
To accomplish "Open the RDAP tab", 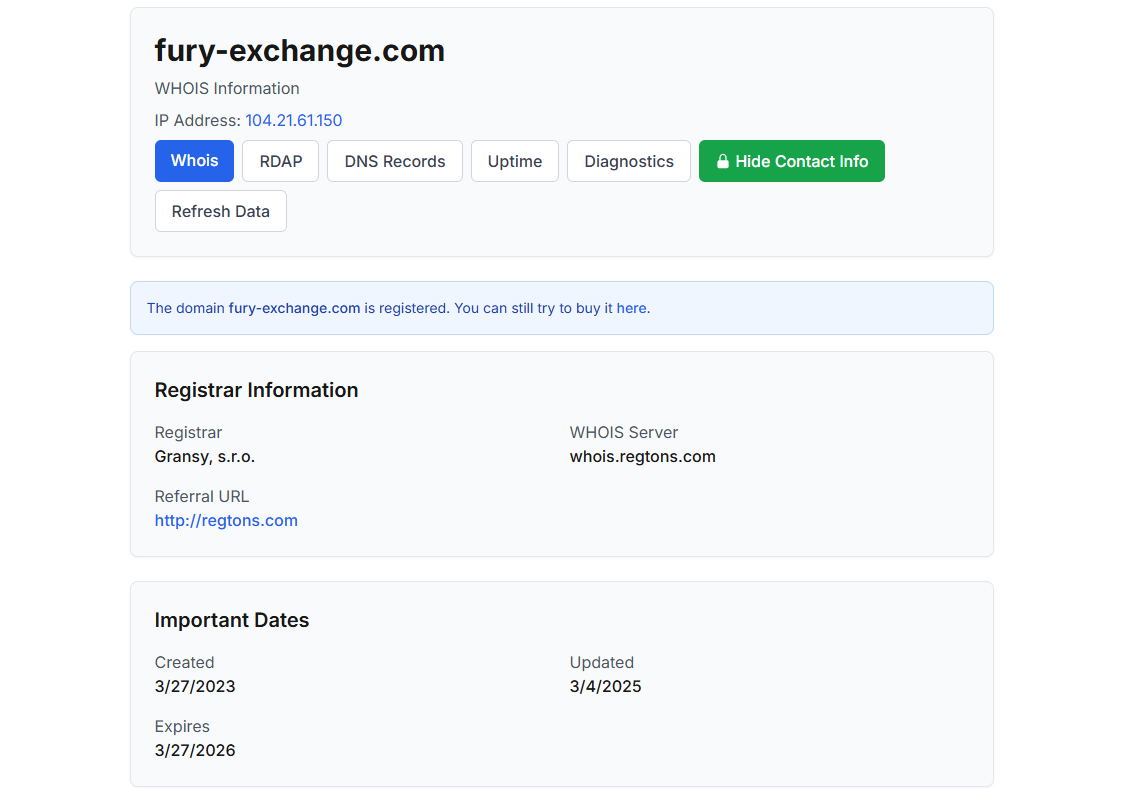I will click(280, 161).
